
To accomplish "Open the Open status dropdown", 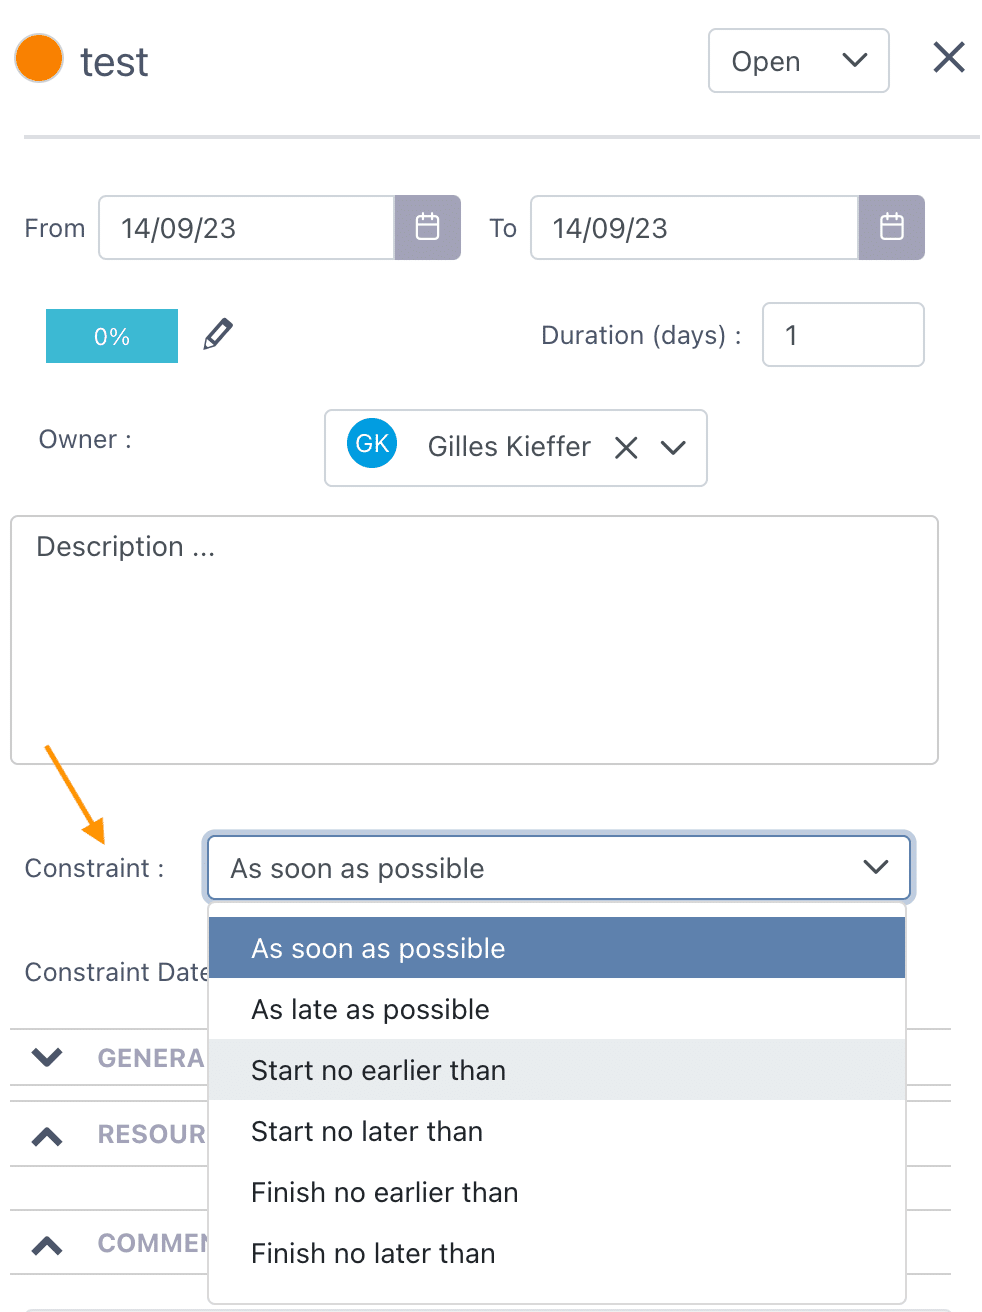I will click(799, 61).
